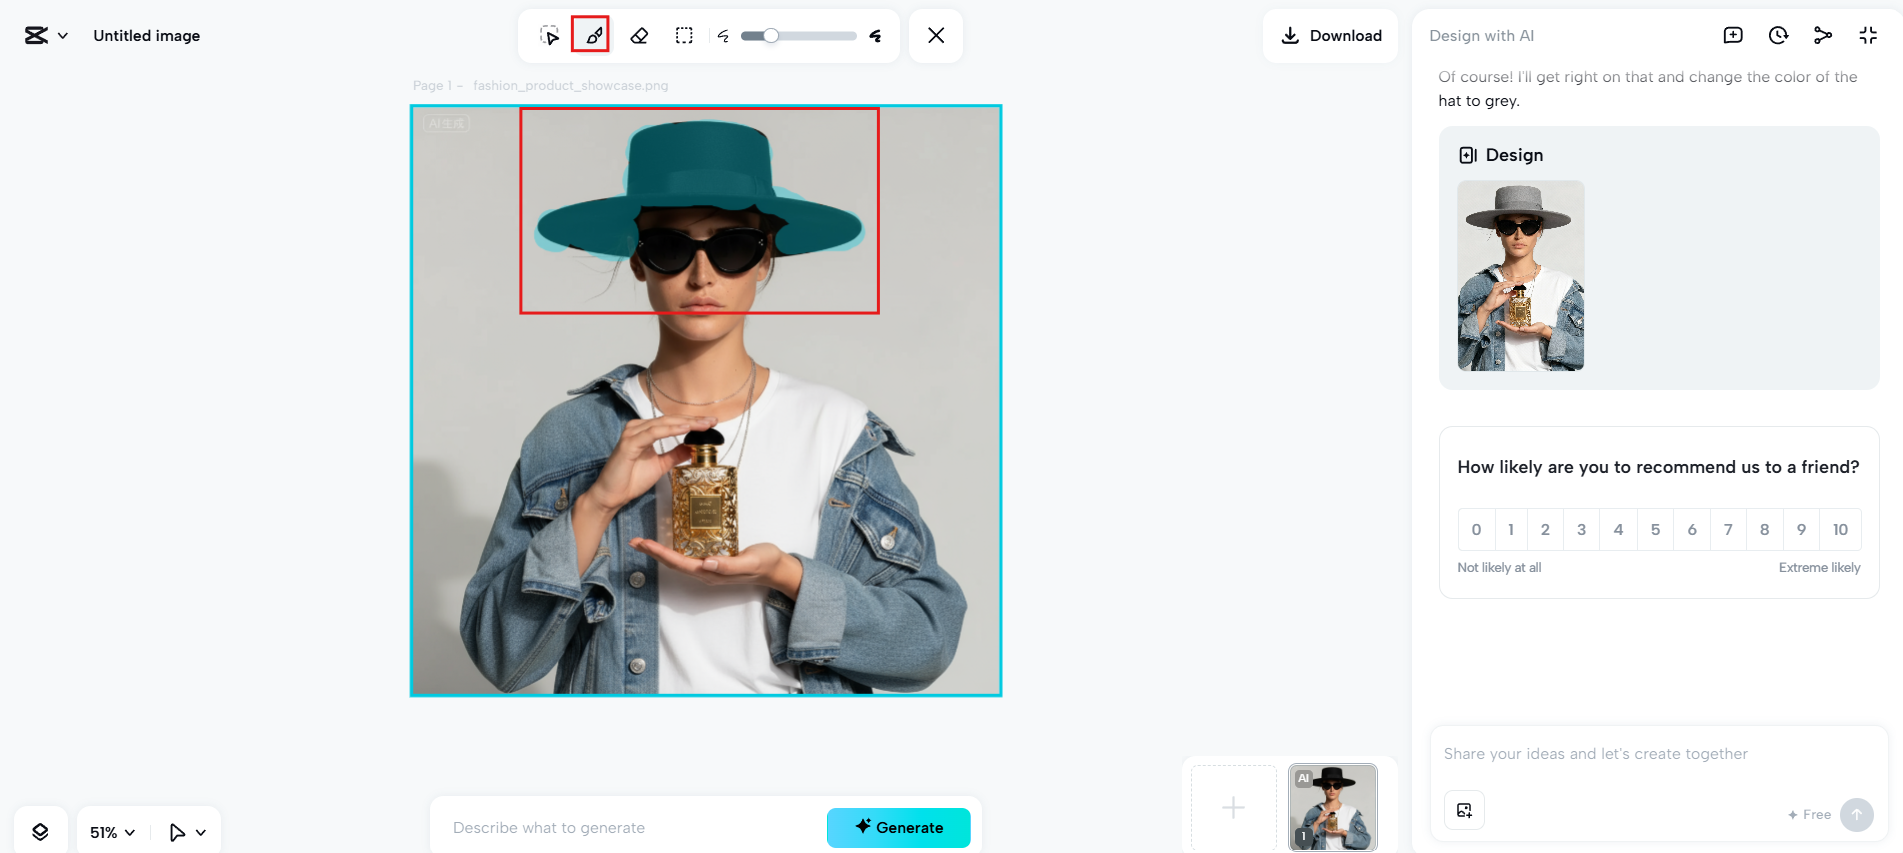Add a new page

point(1234,807)
